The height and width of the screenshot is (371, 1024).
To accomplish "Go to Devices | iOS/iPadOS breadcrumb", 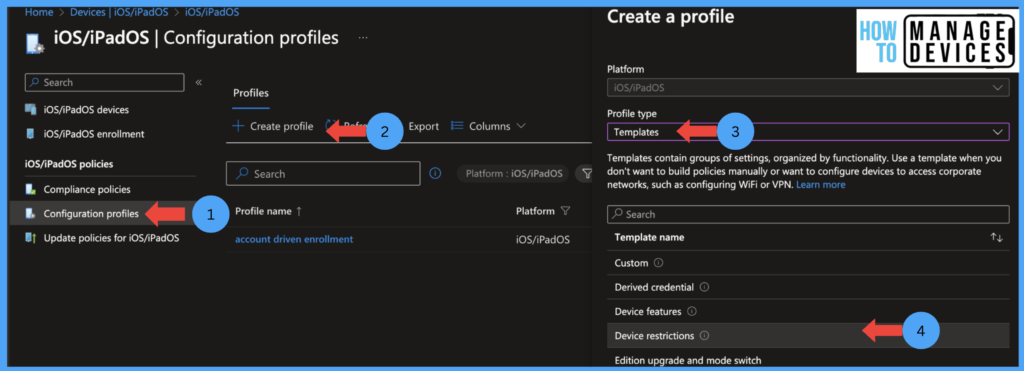I will click(x=118, y=12).
